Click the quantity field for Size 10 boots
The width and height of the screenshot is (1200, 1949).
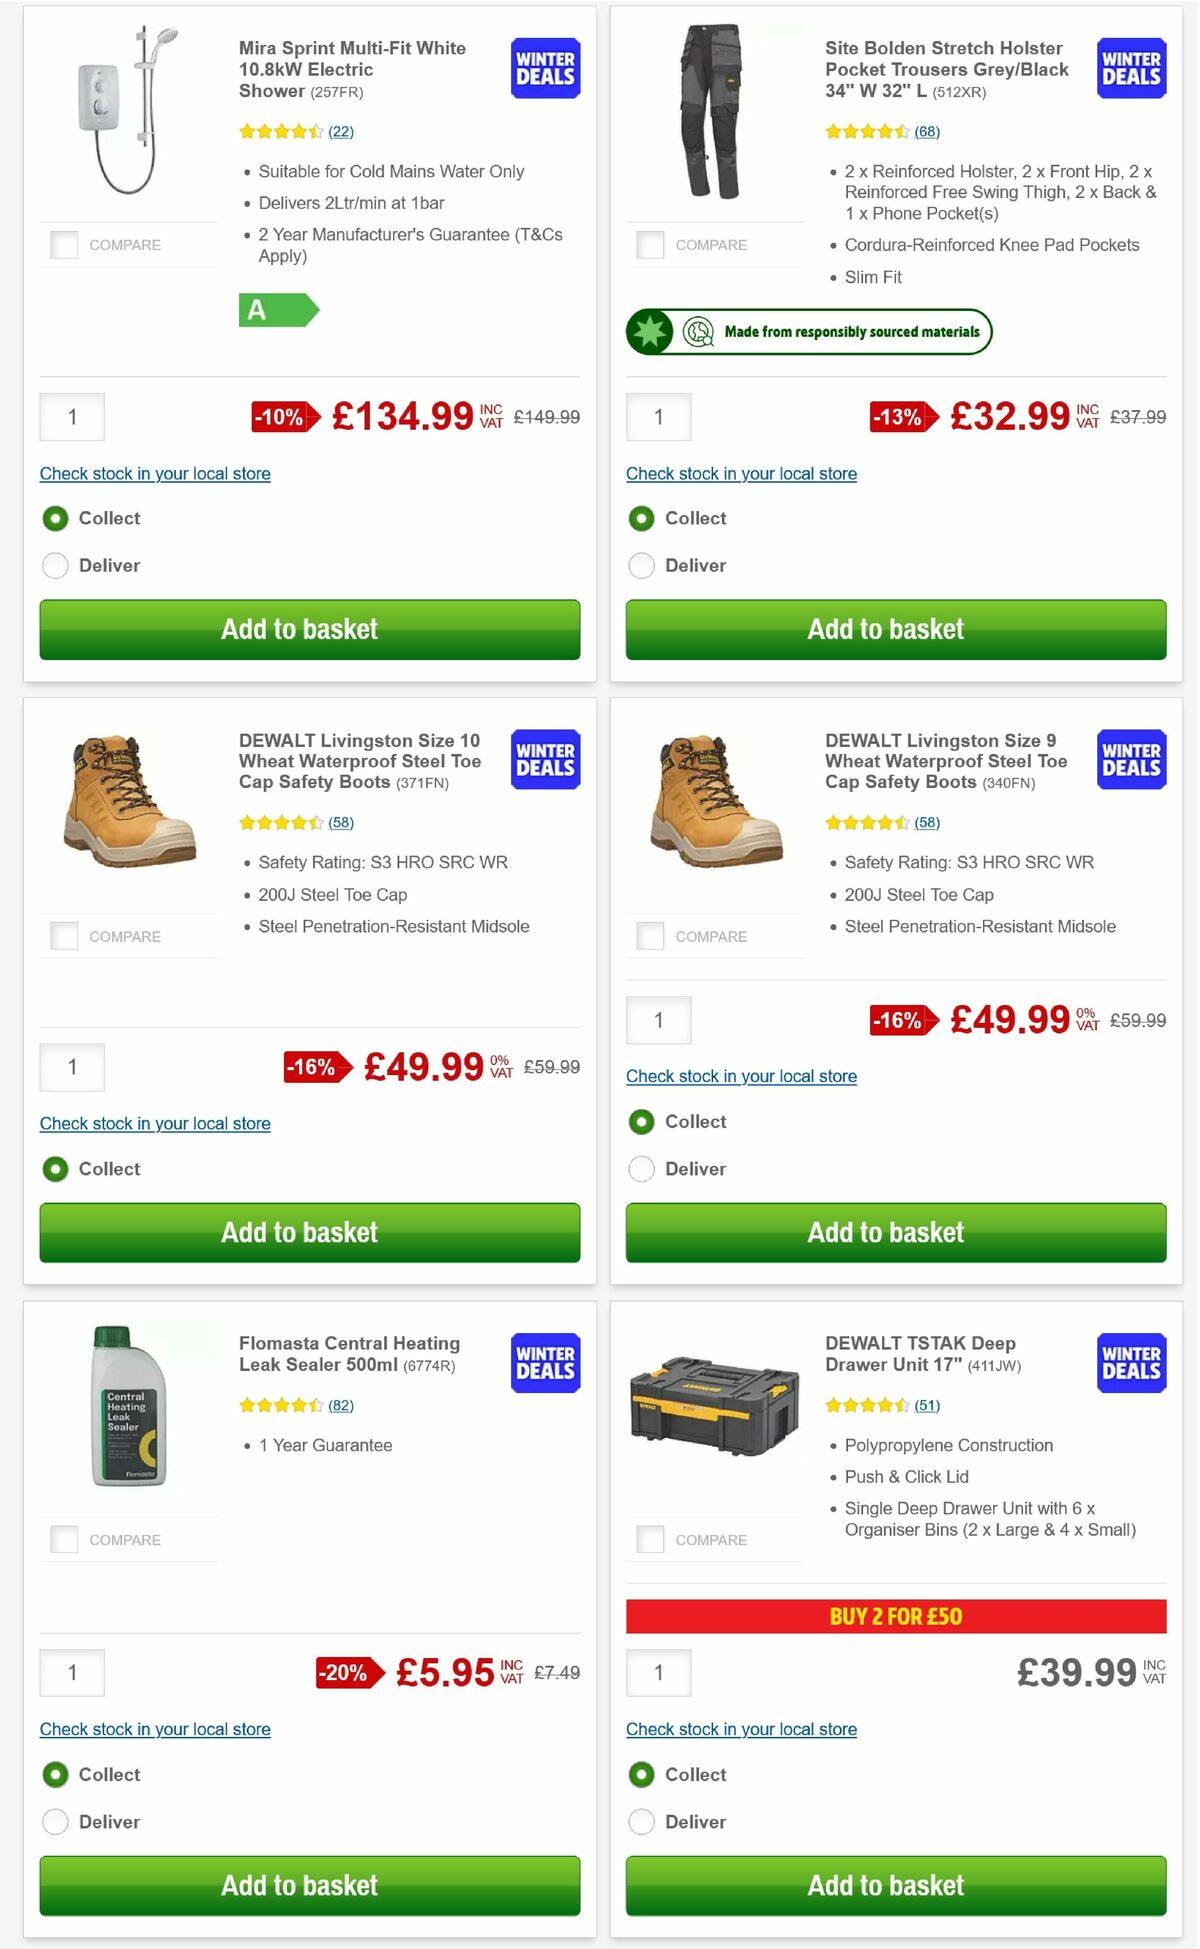pyautogui.click(x=71, y=1067)
